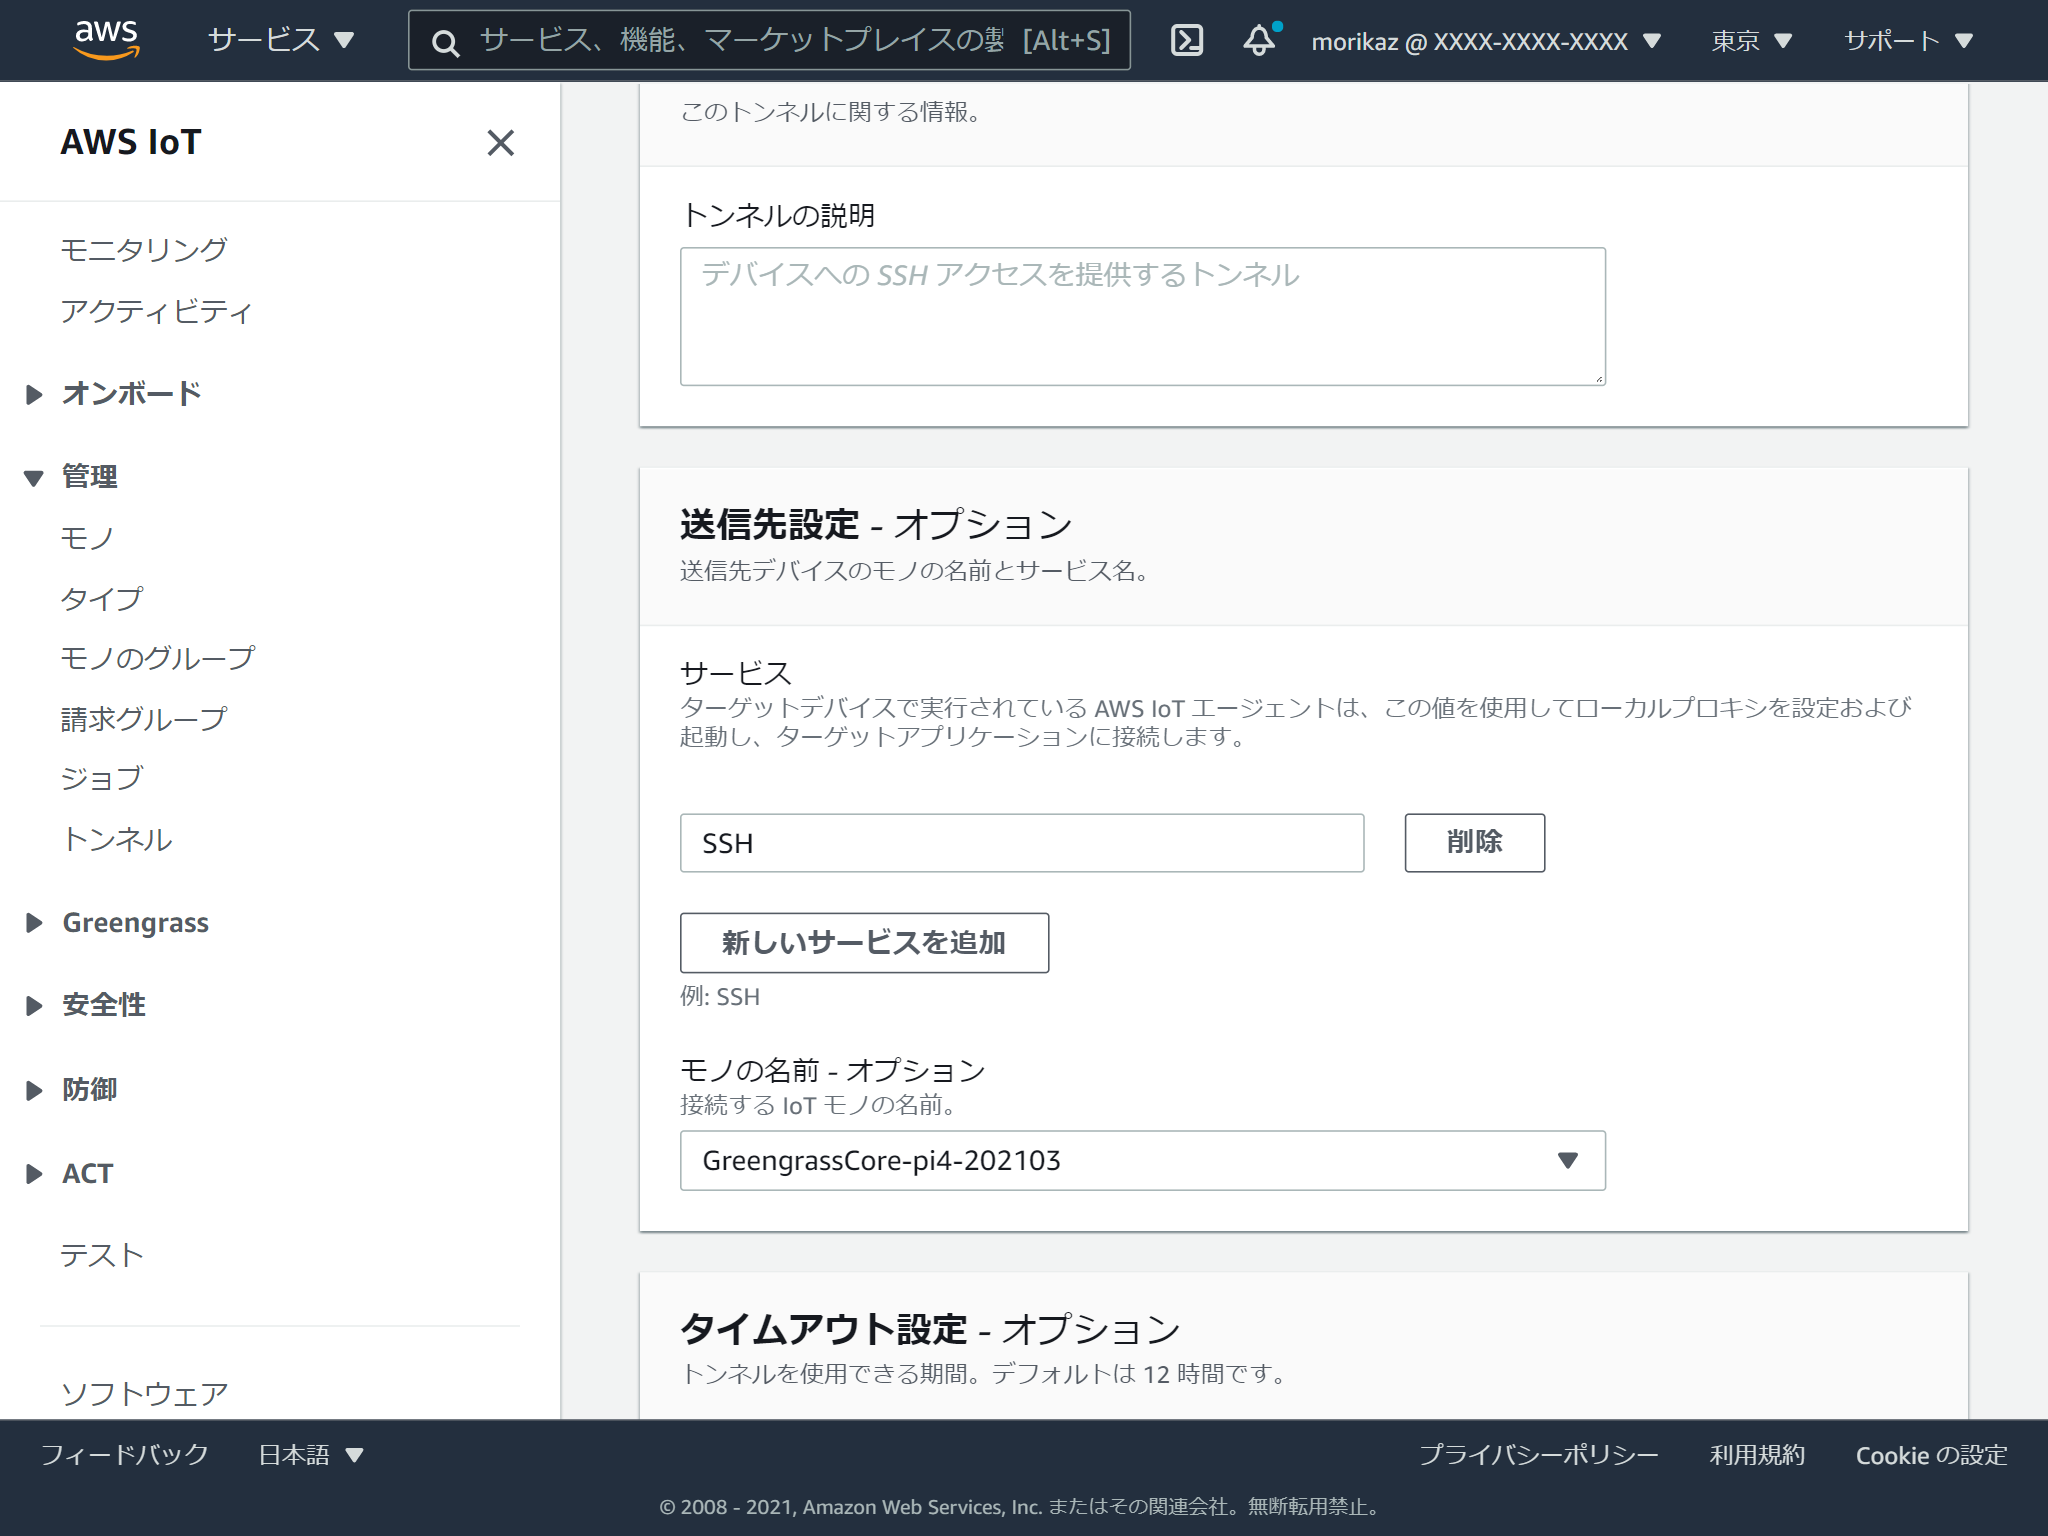The height and width of the screenshot is (1536, 2048).
Task: Open the 日本語 language dropdown
Action: (308, 1455)
